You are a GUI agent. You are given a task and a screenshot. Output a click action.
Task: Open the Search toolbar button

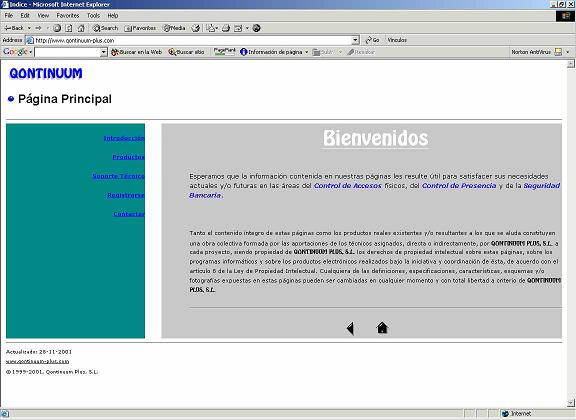(105, 28)
